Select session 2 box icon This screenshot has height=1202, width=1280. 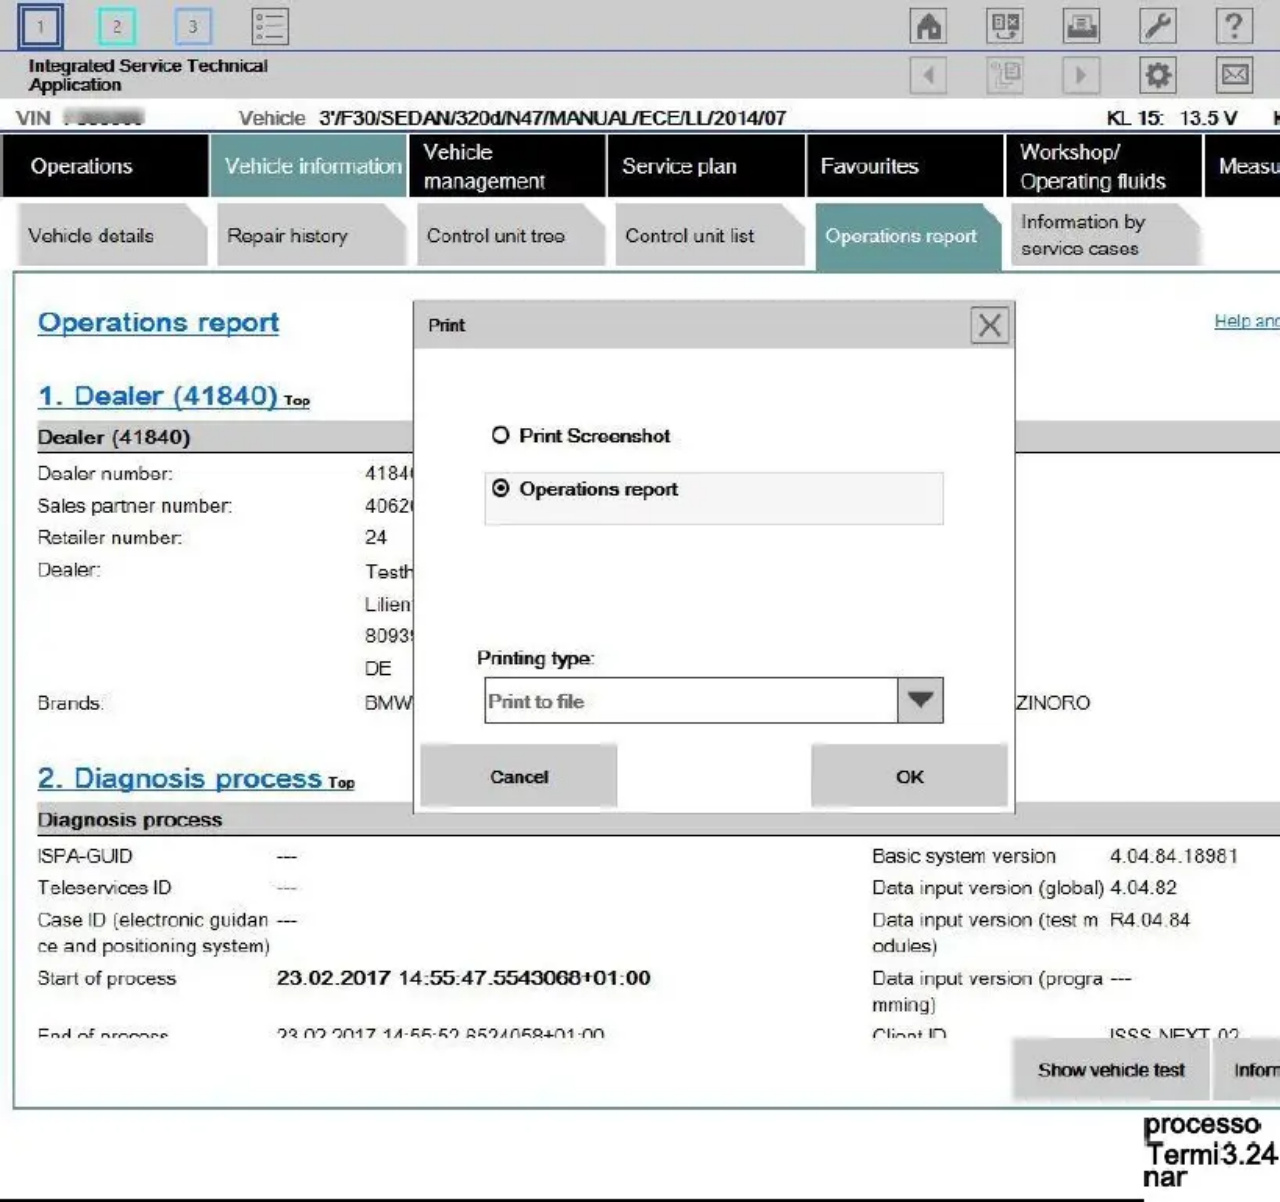pyautogui.click(x=117, y=26)
